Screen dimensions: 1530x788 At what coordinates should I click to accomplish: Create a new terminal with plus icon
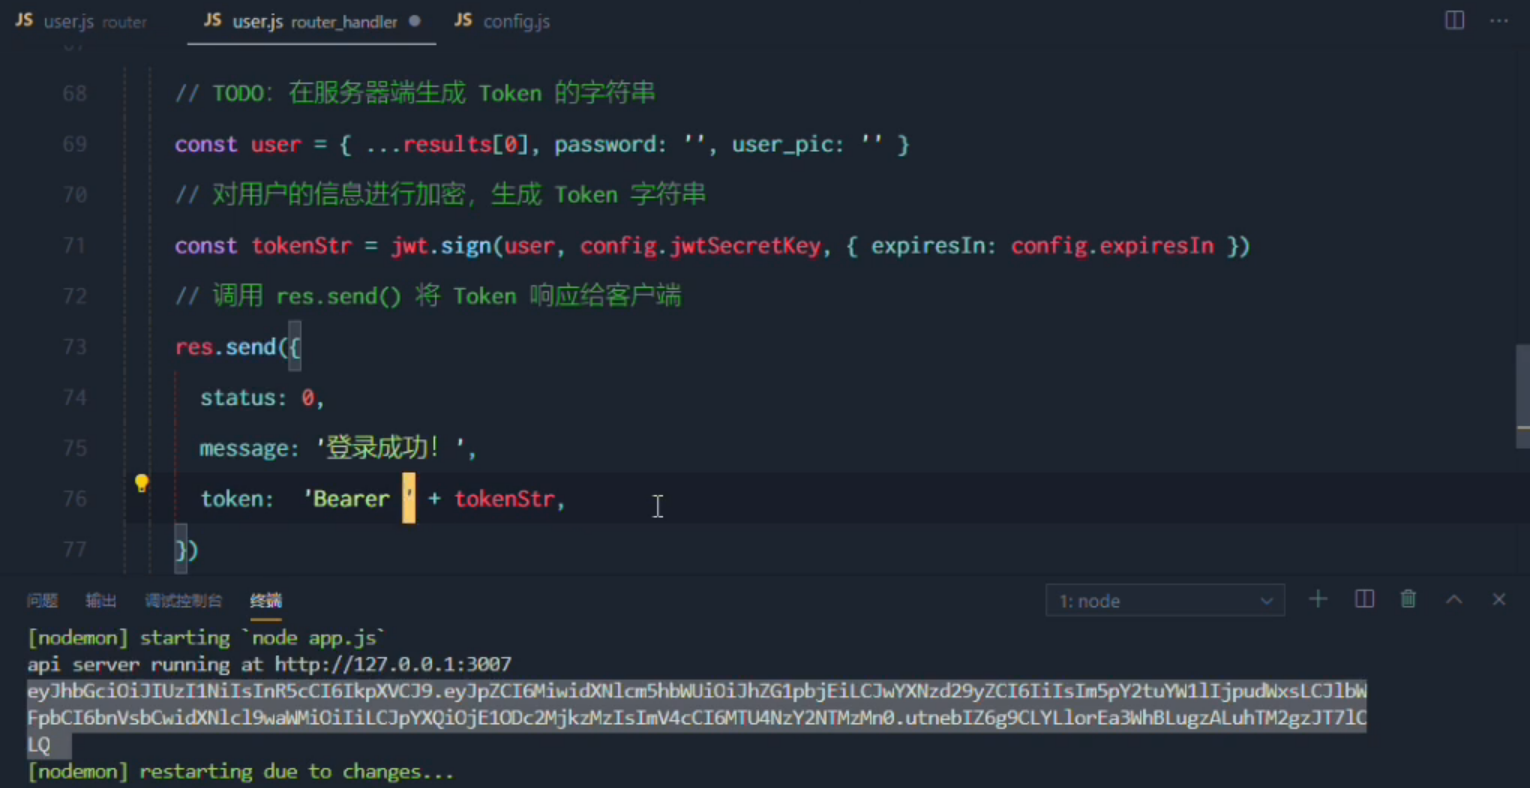pyautogui.click(x=1318, y=599)
